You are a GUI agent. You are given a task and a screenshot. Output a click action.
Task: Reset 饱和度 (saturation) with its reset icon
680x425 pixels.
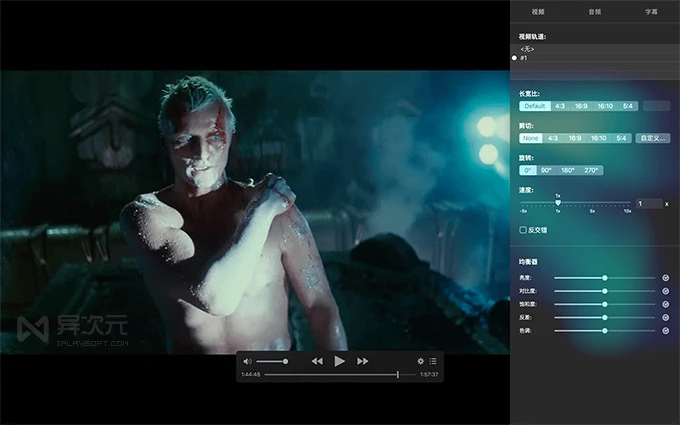click(666, 304)
